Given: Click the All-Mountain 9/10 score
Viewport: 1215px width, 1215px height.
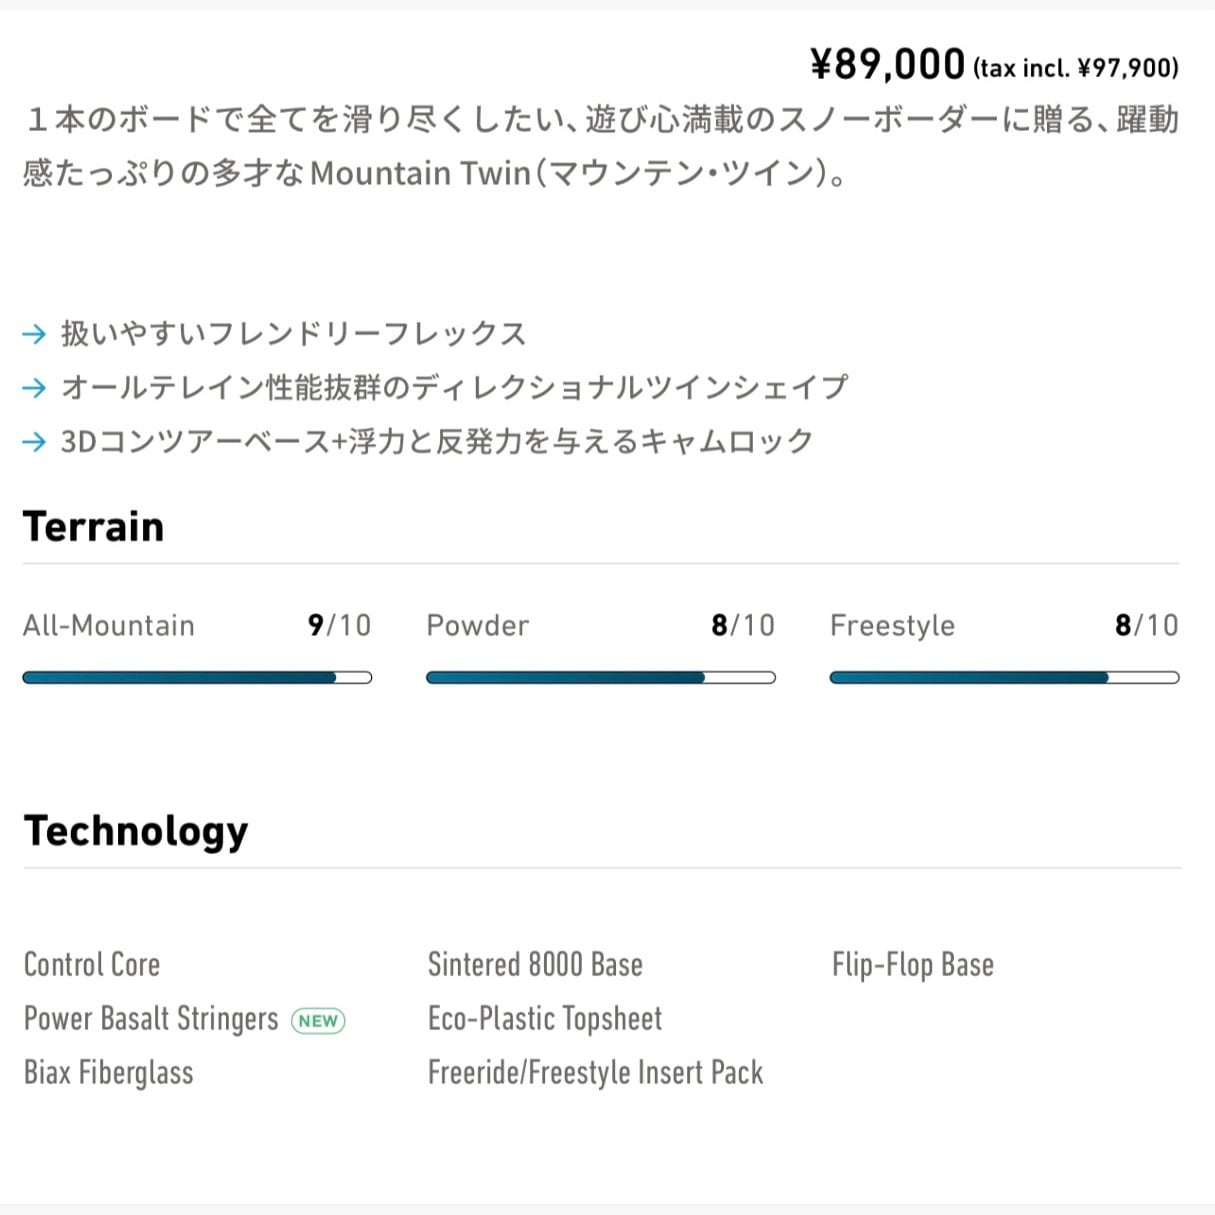Looking at the screenshot, I should point(339,626).
